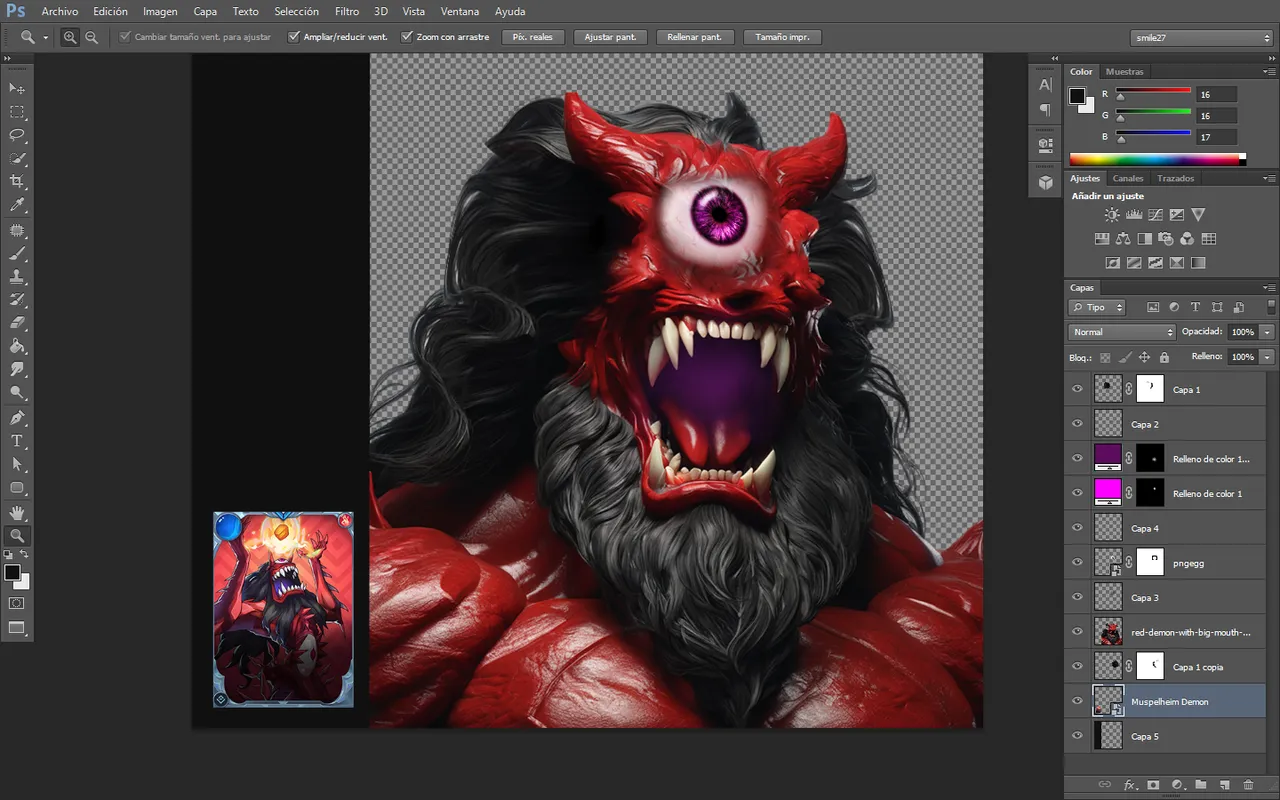Click the color spectrum ramp
1280x800 pixels.
1157,158
